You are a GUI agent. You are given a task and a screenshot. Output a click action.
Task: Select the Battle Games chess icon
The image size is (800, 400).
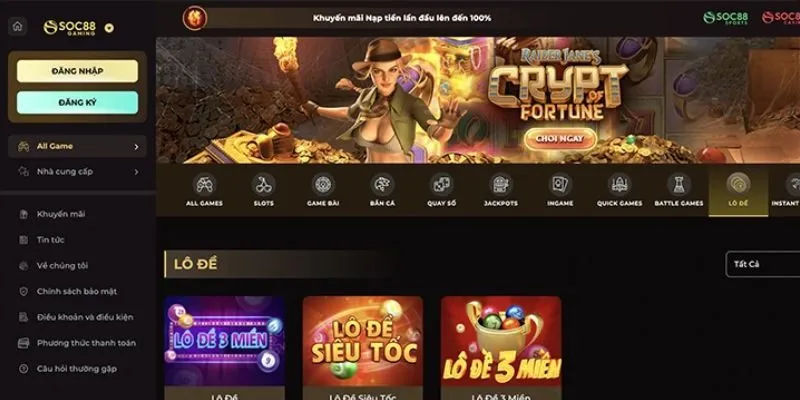[679, 184]
